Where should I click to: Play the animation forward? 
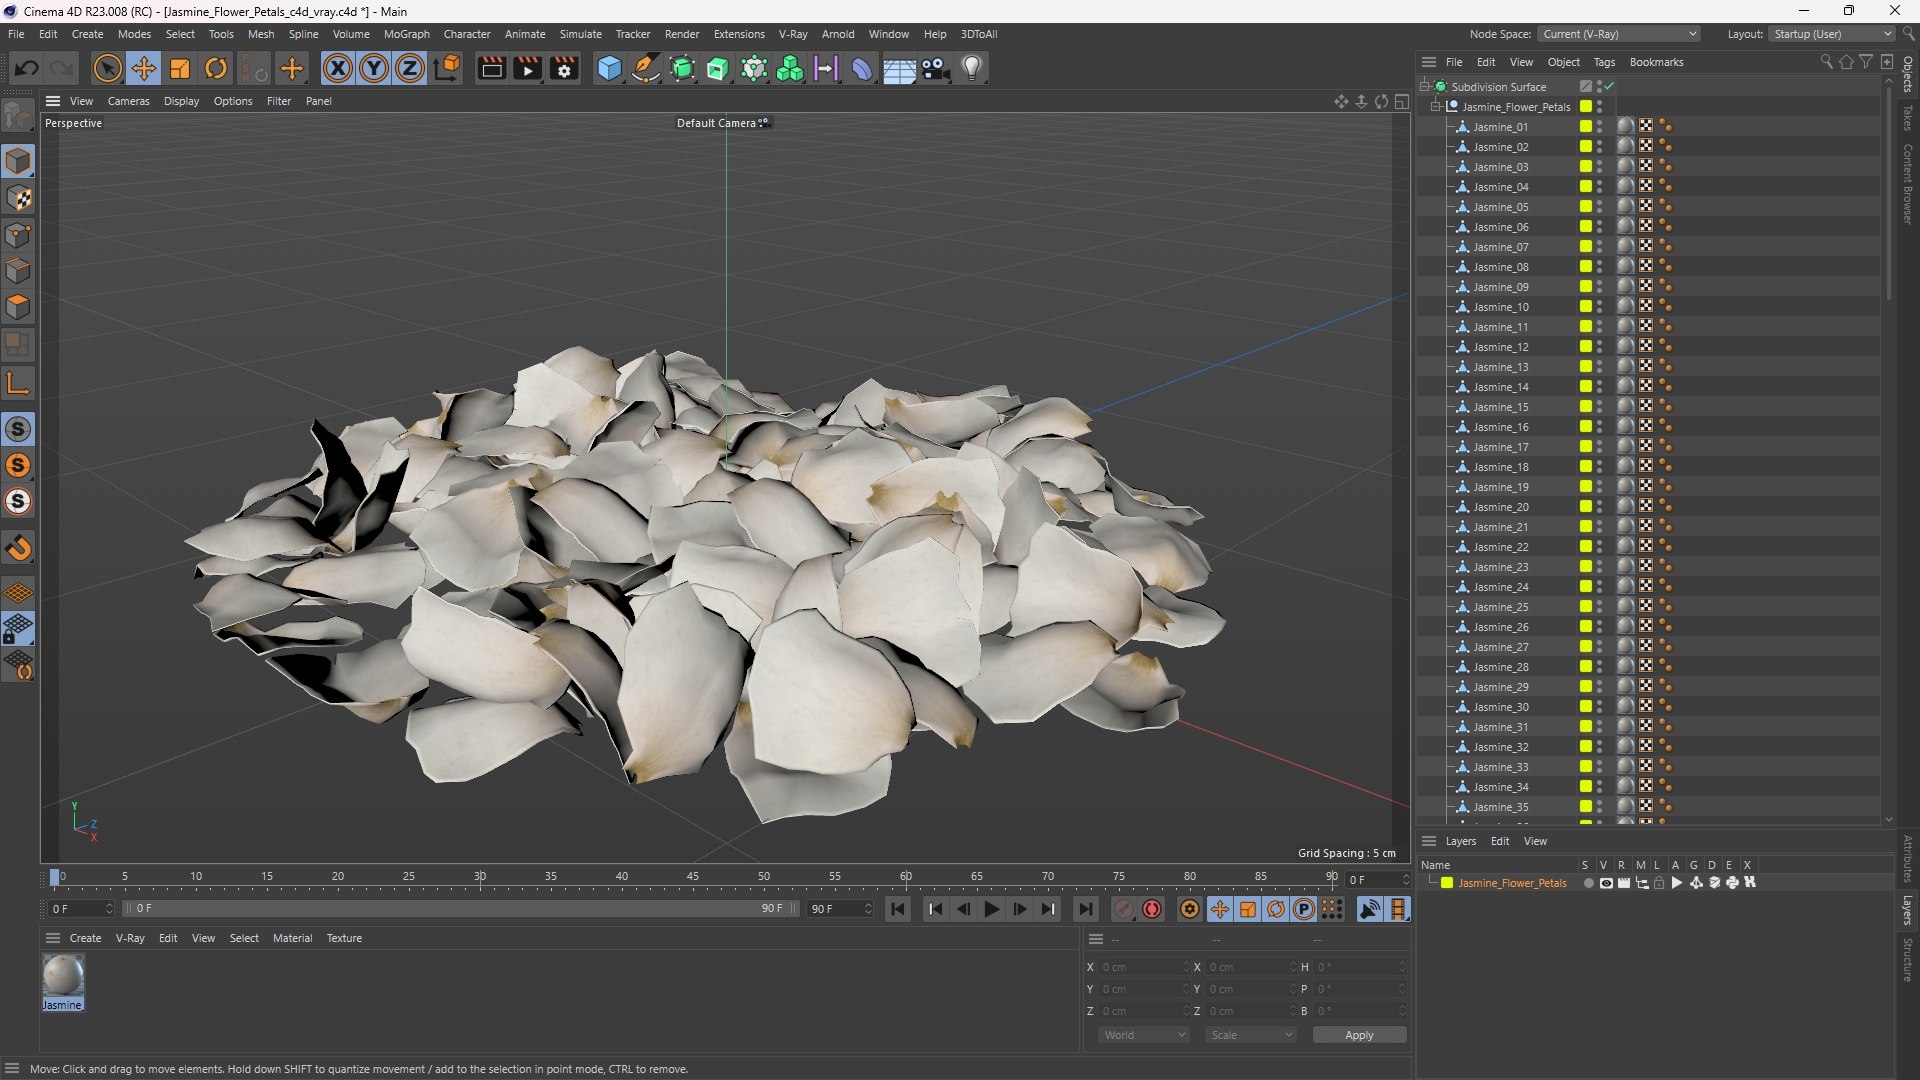(x=991, y=909)
